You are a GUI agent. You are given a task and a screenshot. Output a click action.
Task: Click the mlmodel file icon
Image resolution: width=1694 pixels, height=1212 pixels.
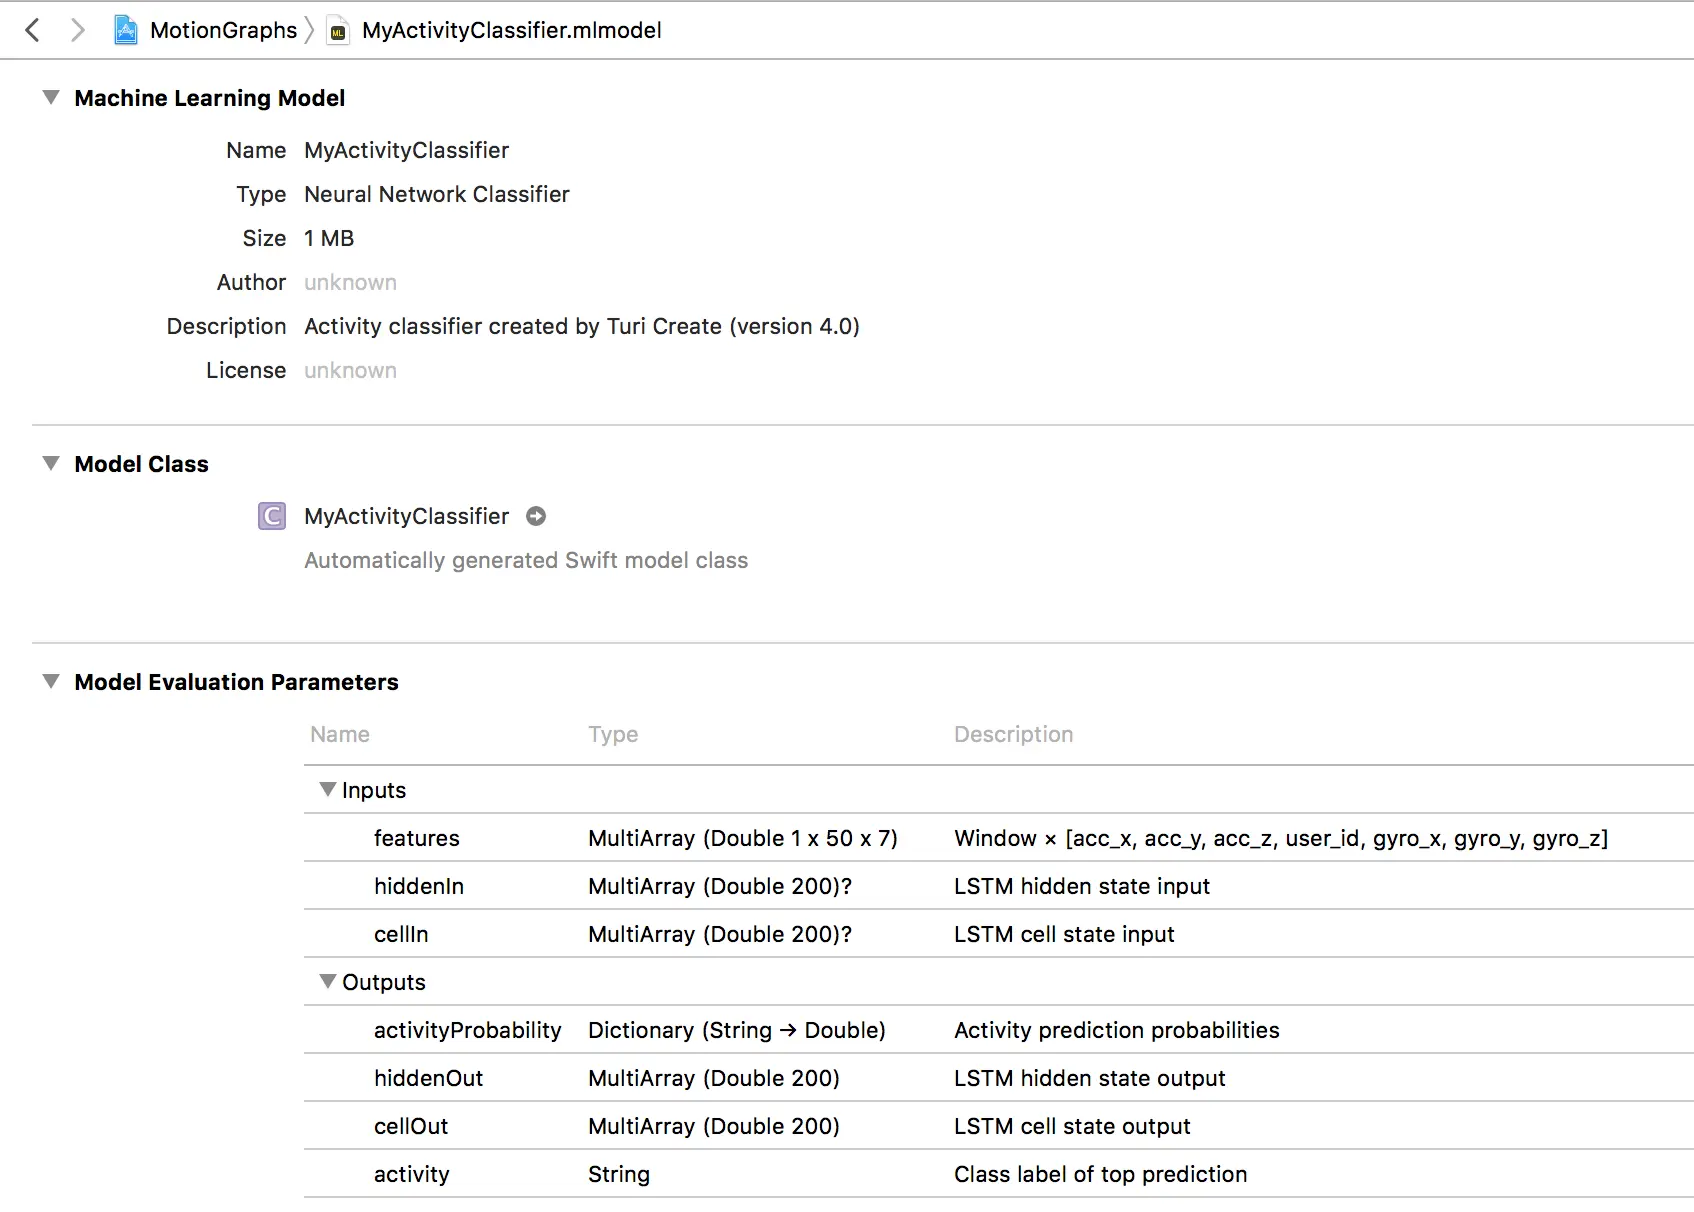338,31
